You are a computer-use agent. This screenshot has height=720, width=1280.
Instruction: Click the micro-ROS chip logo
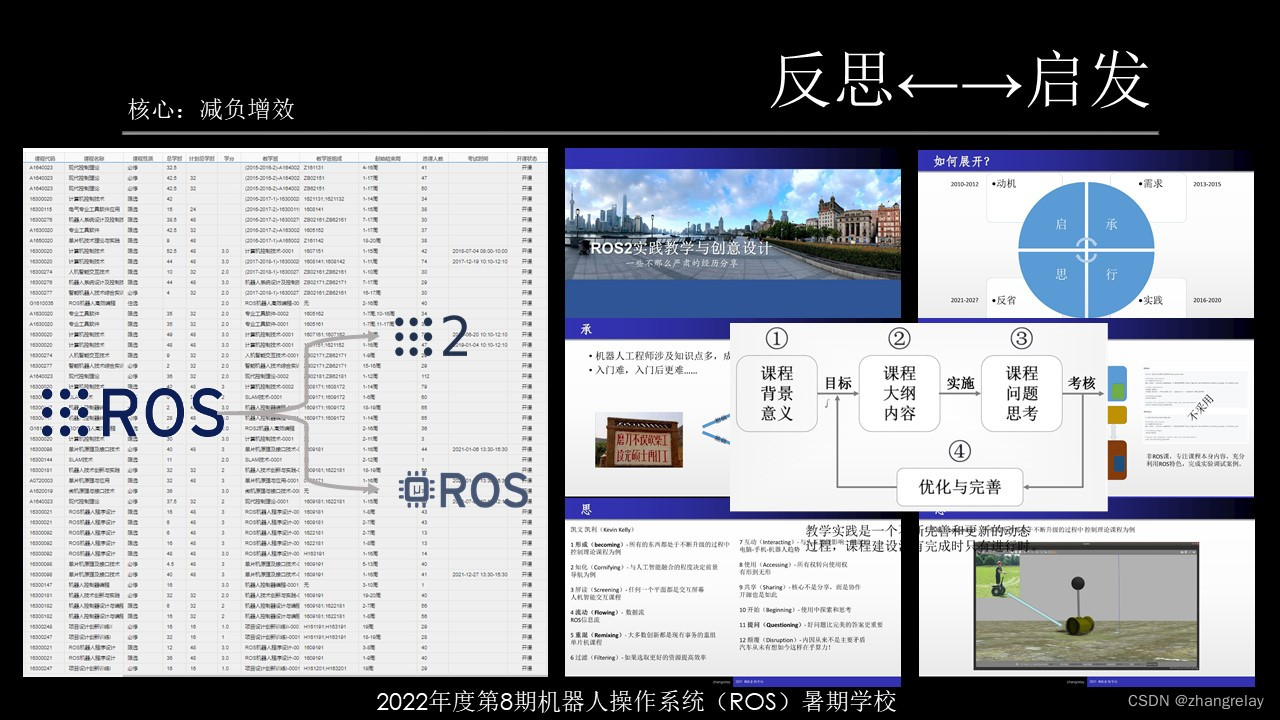(464, 491)
